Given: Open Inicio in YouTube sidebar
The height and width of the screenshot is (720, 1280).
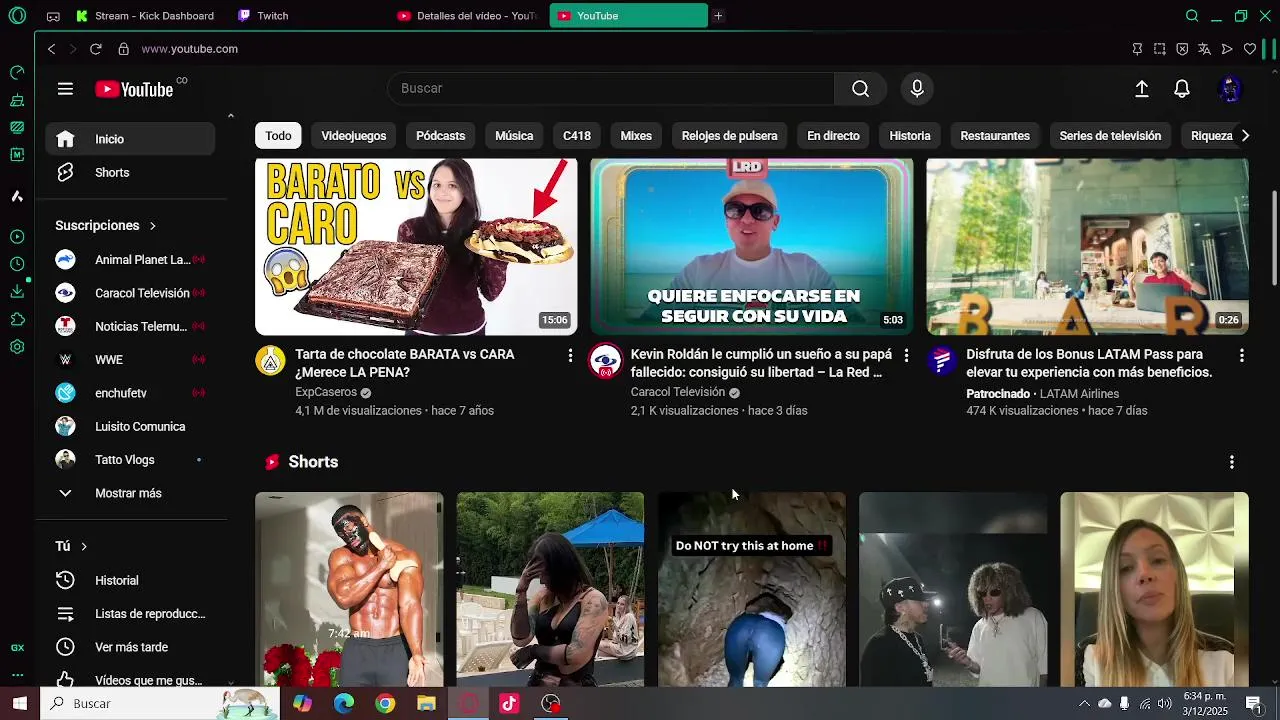Looking at the screenshot, I should [130, 139].
